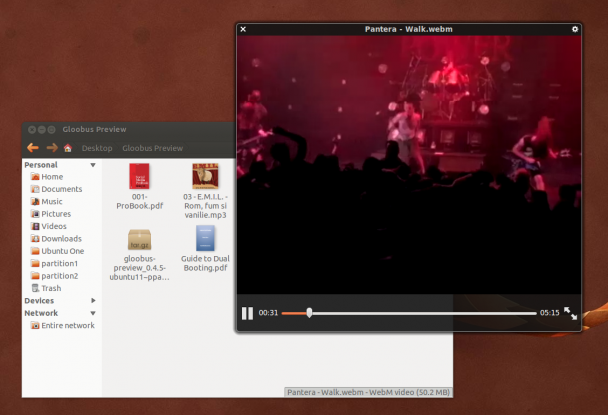Close the Pantera - Walk.webm preview
This screenshot has height=415, width=608.
tap(243, 29)
